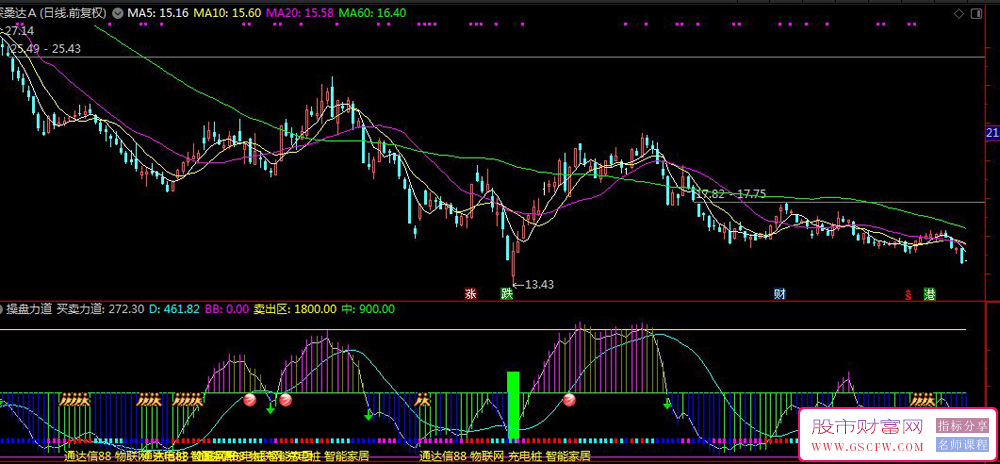This screenshot has width=1000, height=464.
Task: Open the 指标分享 button
Action: pos(962,426)
